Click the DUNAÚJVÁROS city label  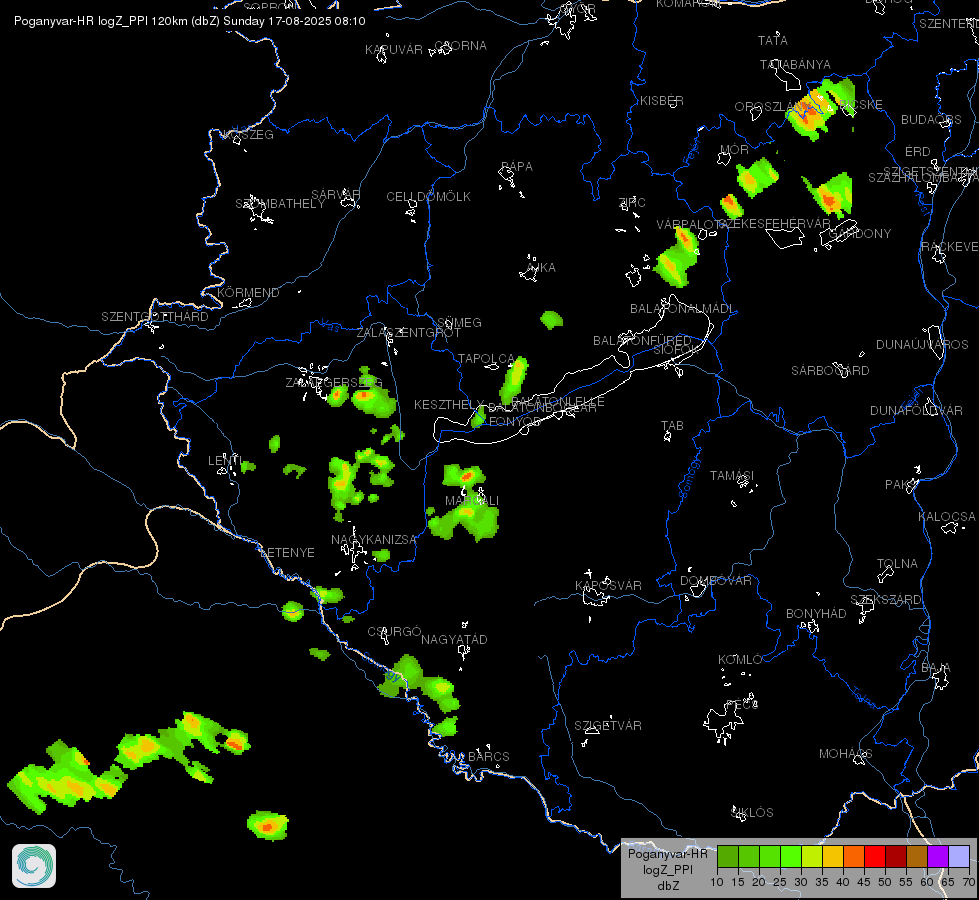[x=922, y=345]
